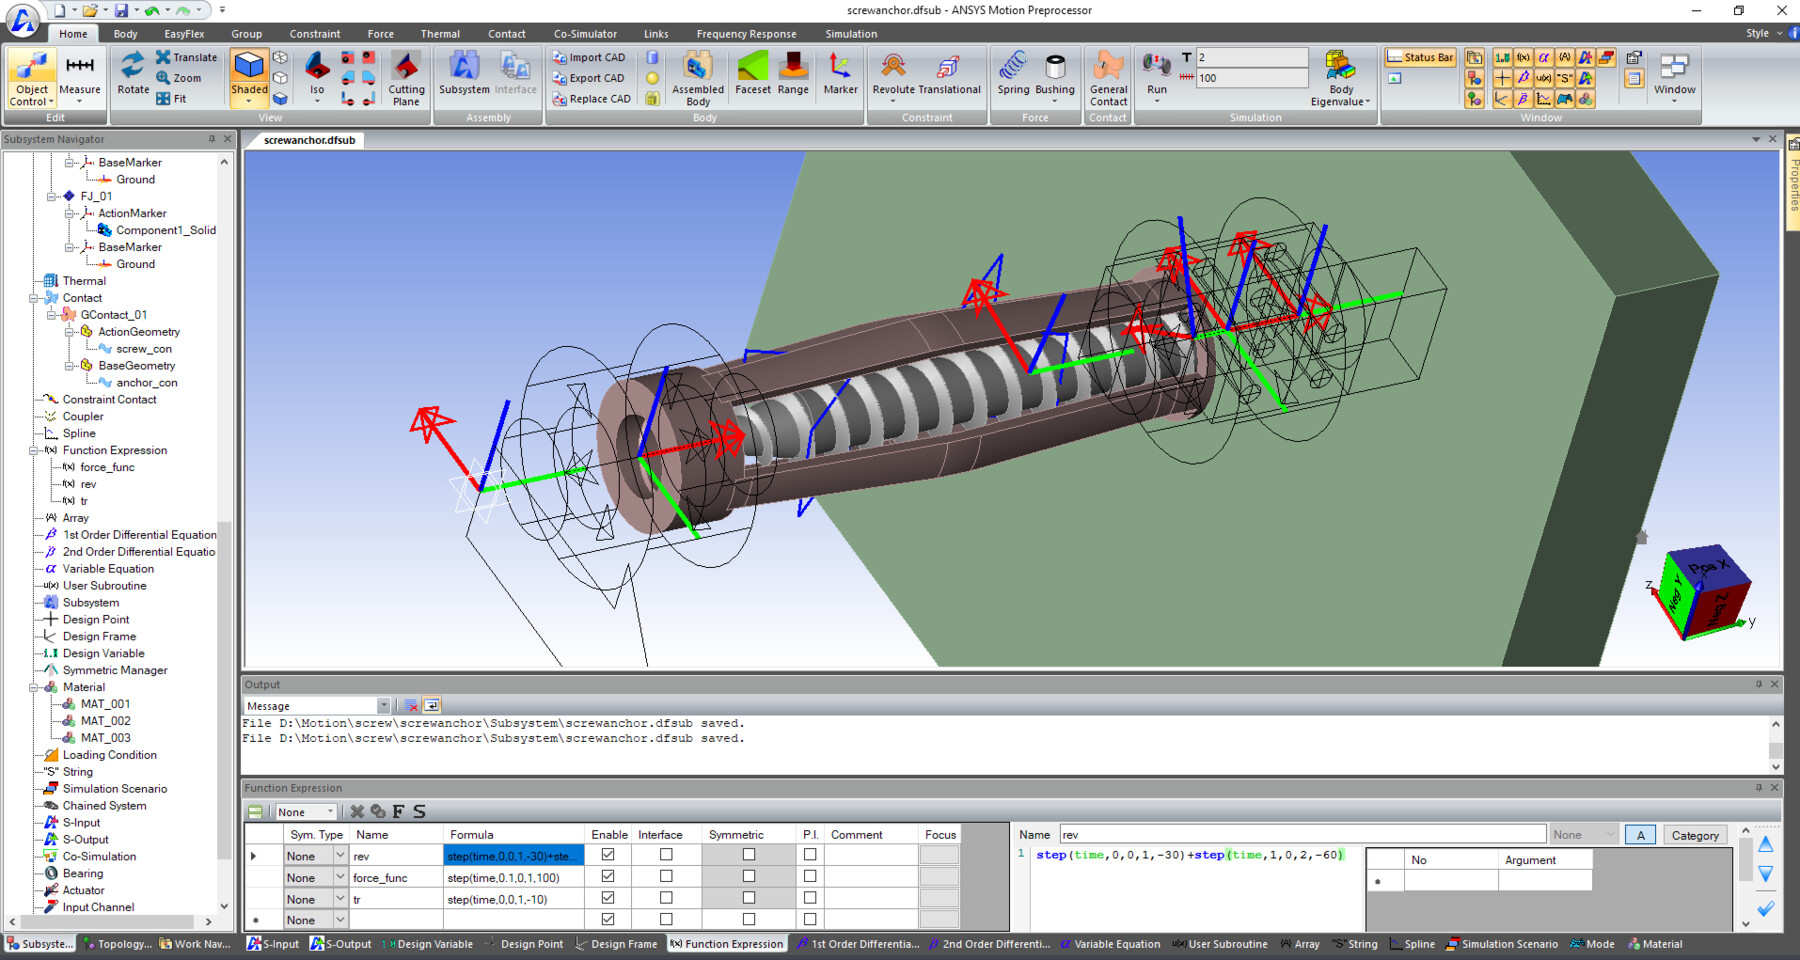
Task: Open the General Contact tool
Action: (x=1107, y=75)
